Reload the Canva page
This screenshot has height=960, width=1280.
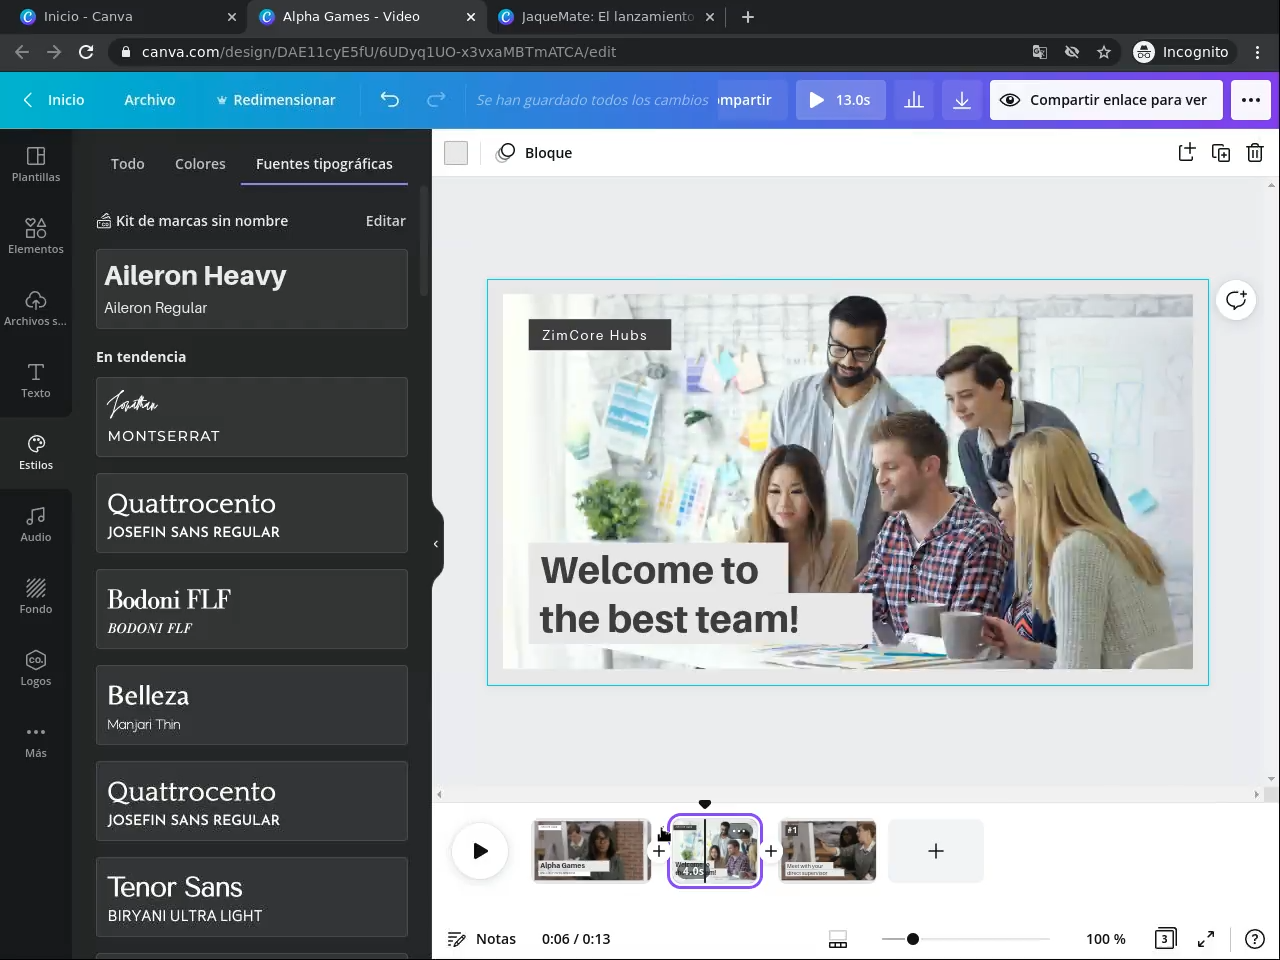pyautogui.click(x=86, y=52)
